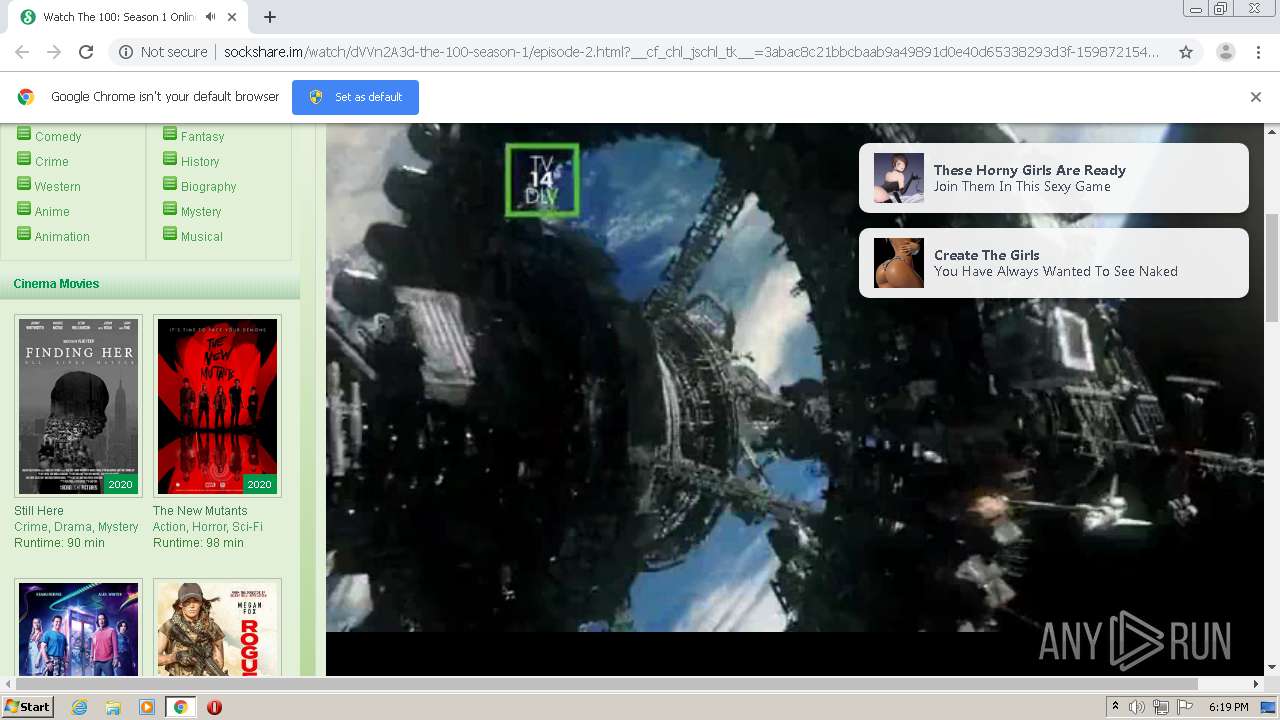The width and height of the screenshot is (1280, 720).
Task: Click the green icon beside Biography
Action: (170, 183)
